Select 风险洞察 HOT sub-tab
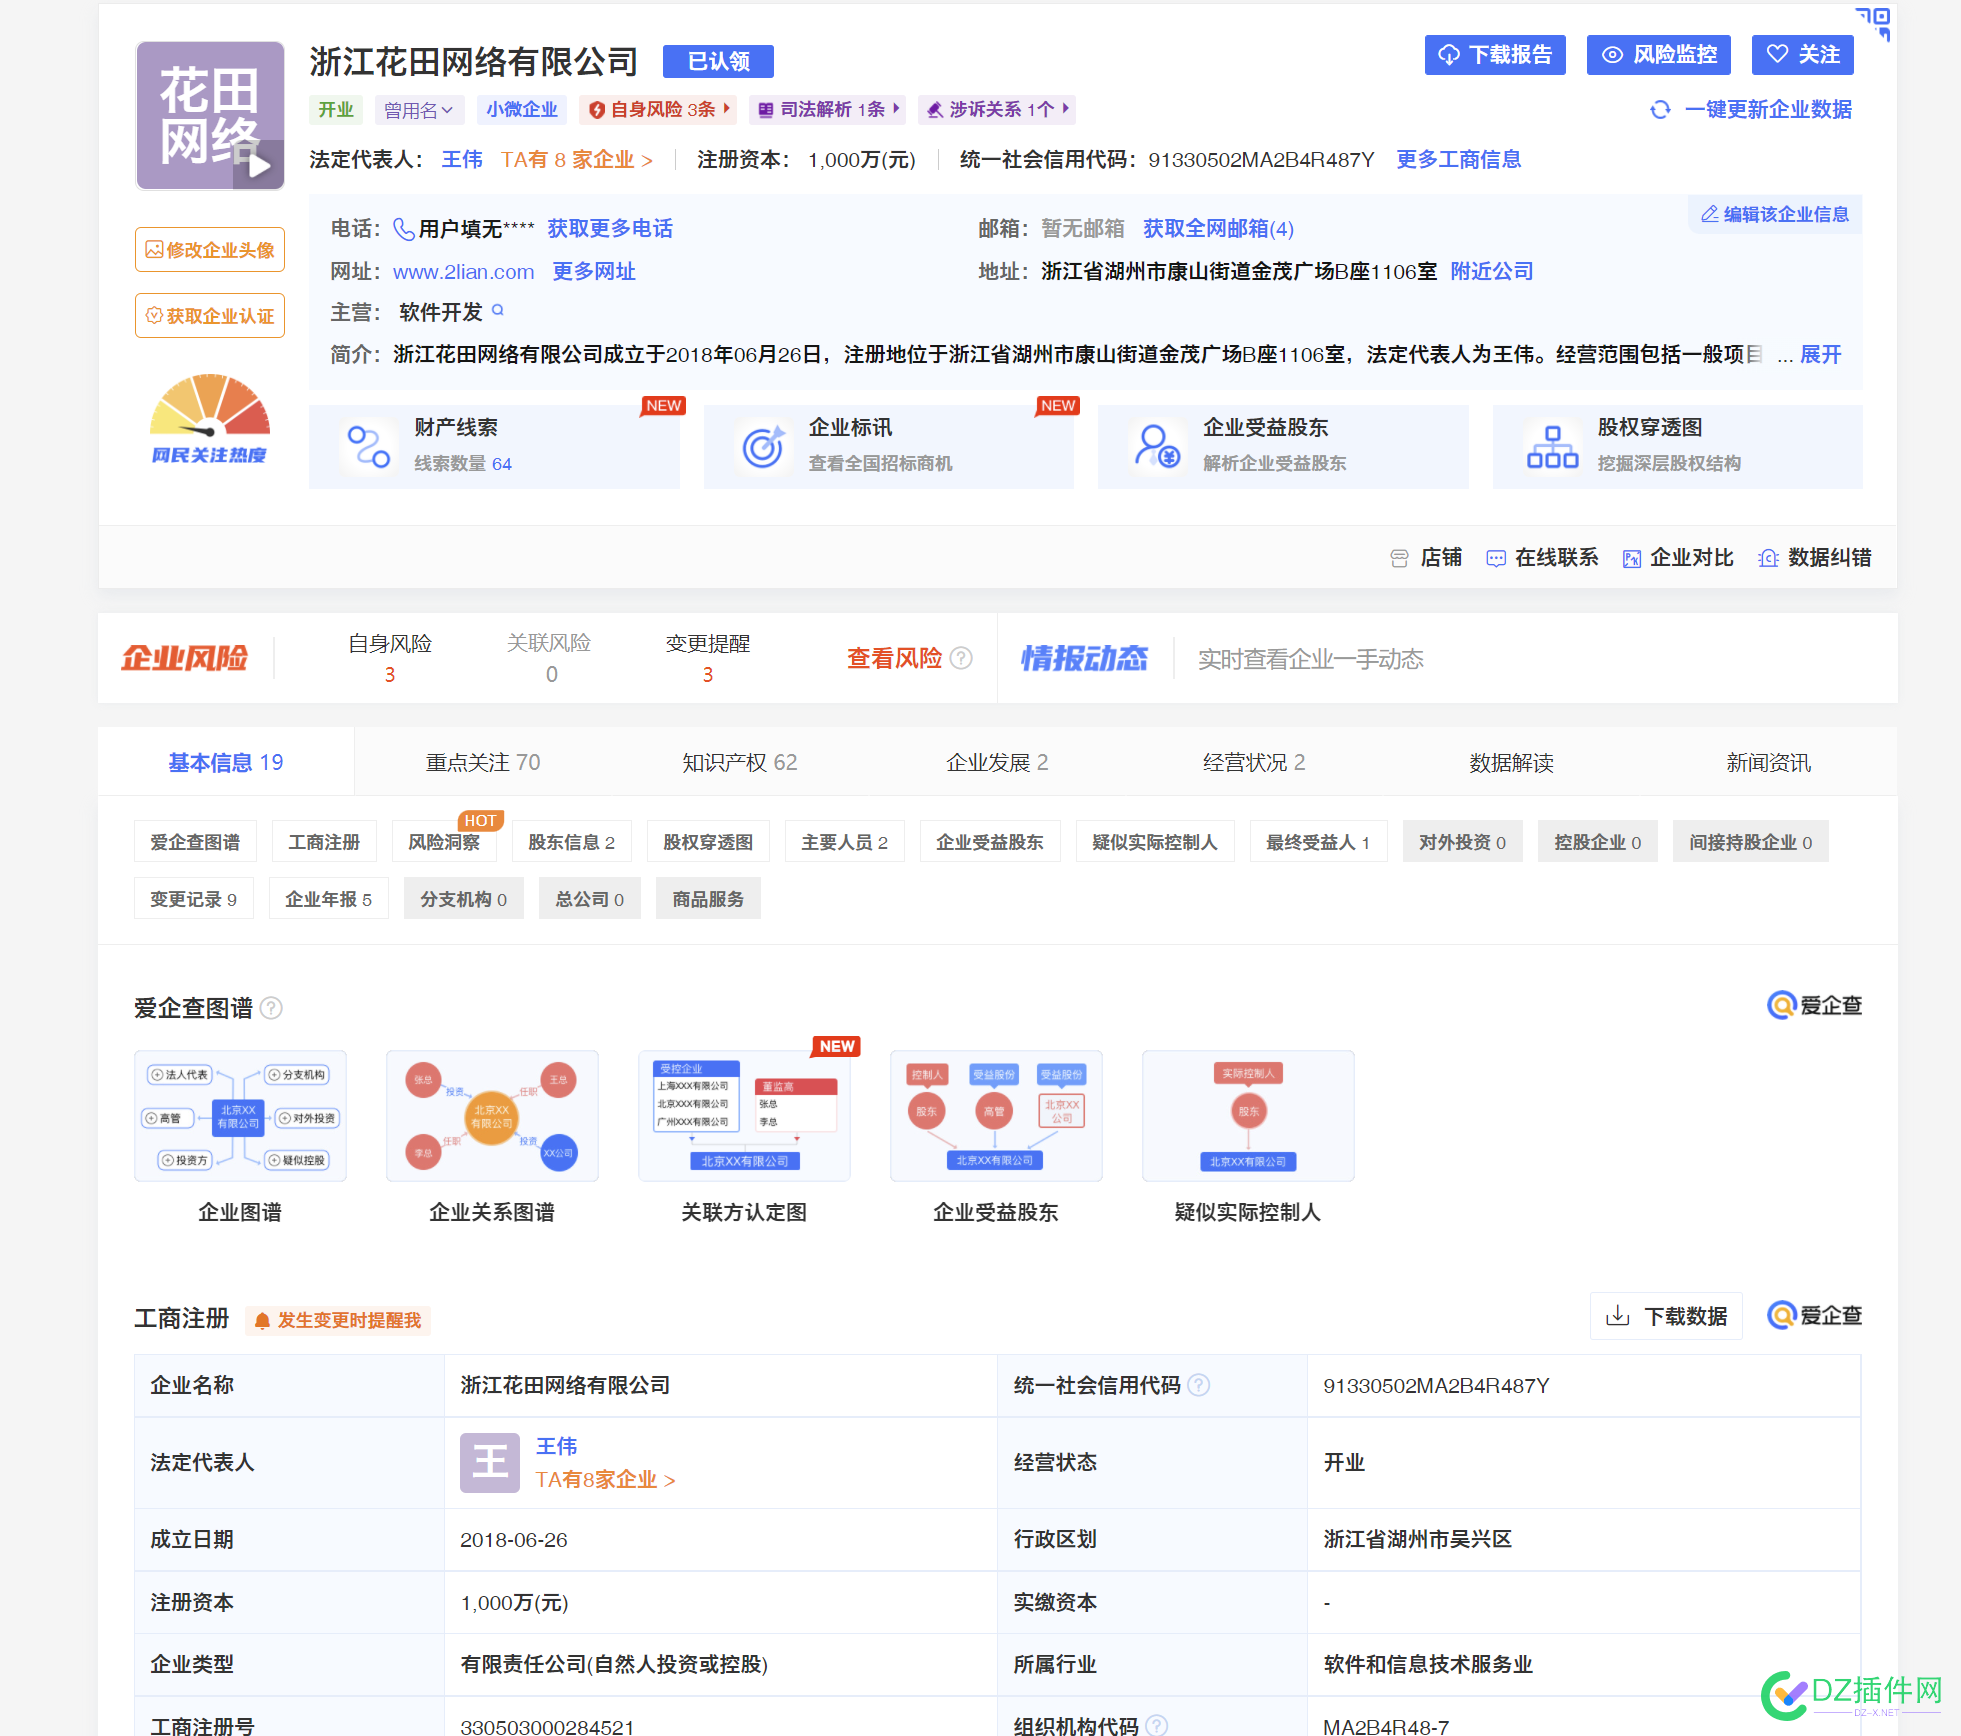 coord(444,842)
